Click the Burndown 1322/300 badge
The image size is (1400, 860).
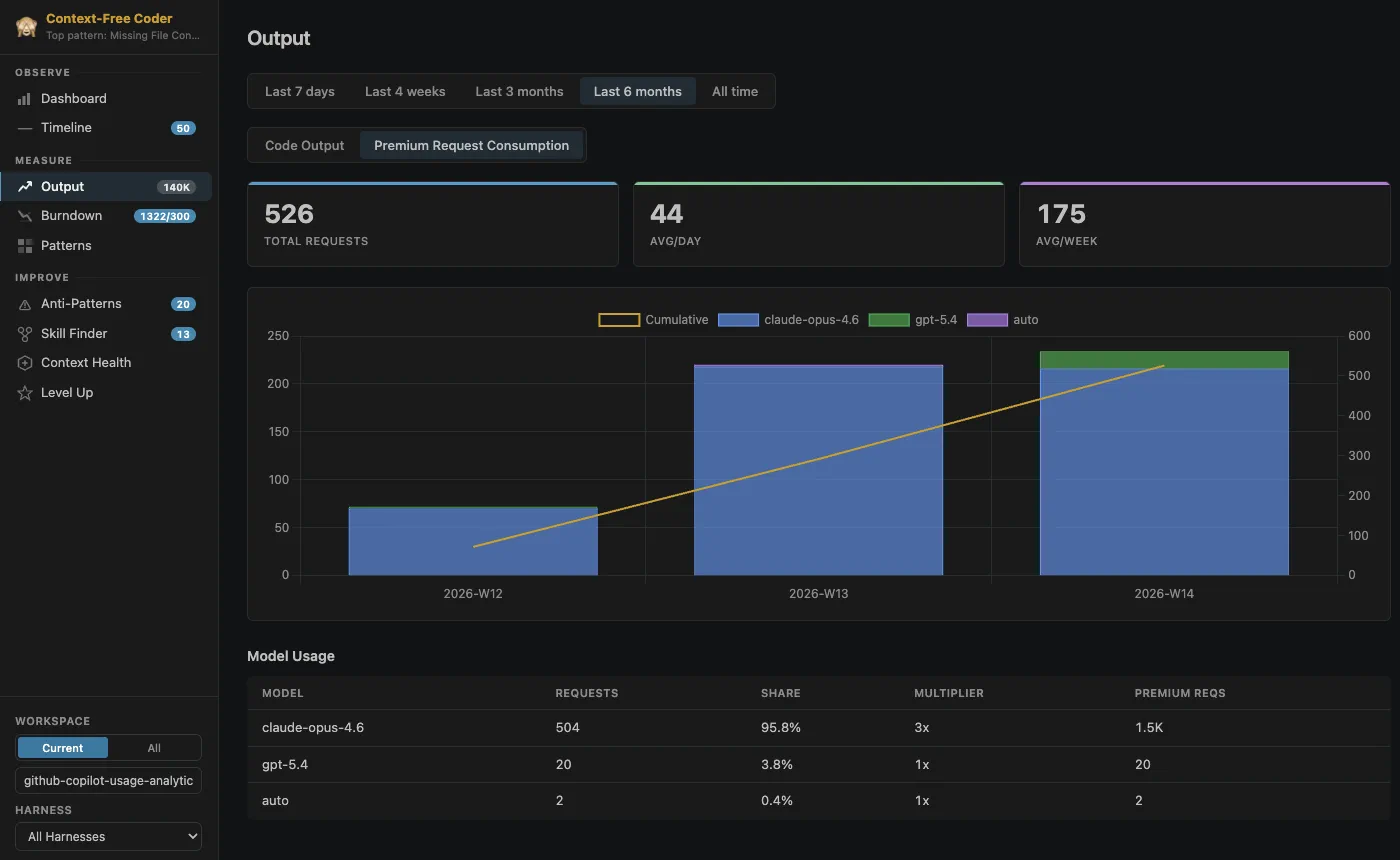click(x=165, y=216)
